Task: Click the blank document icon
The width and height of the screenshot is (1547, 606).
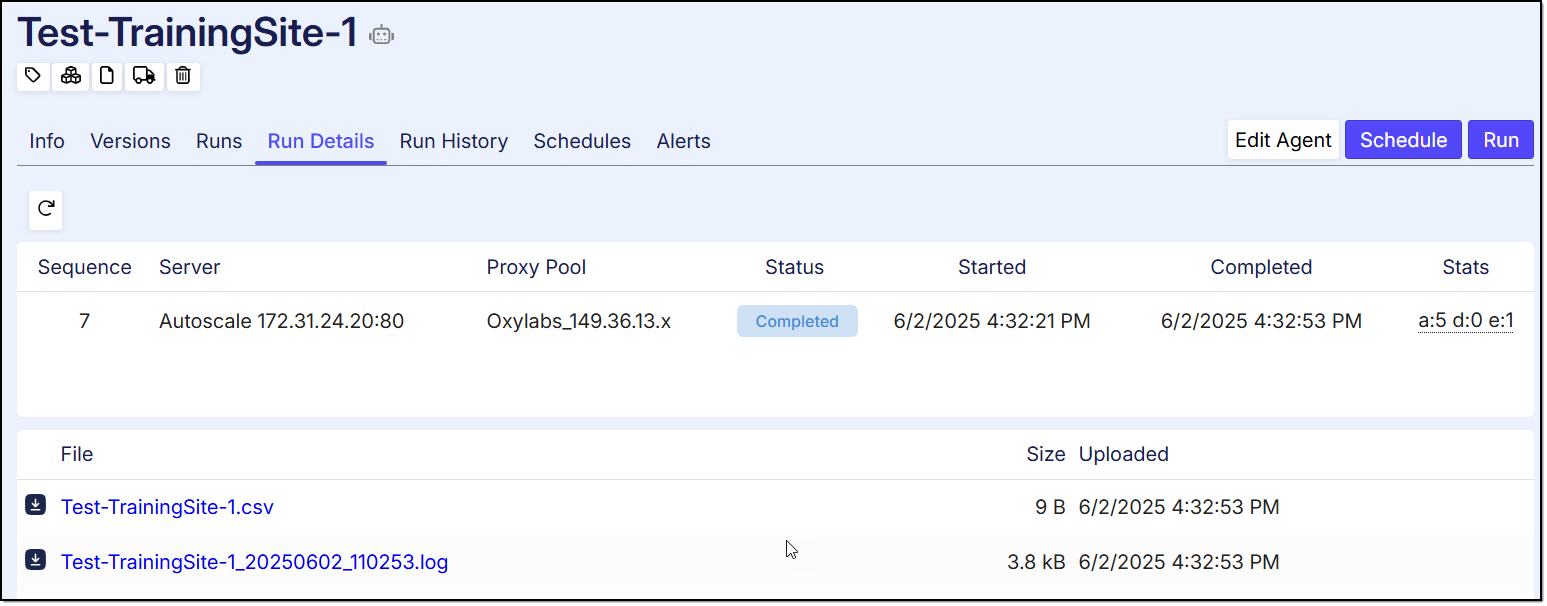Action: point(107,76)
